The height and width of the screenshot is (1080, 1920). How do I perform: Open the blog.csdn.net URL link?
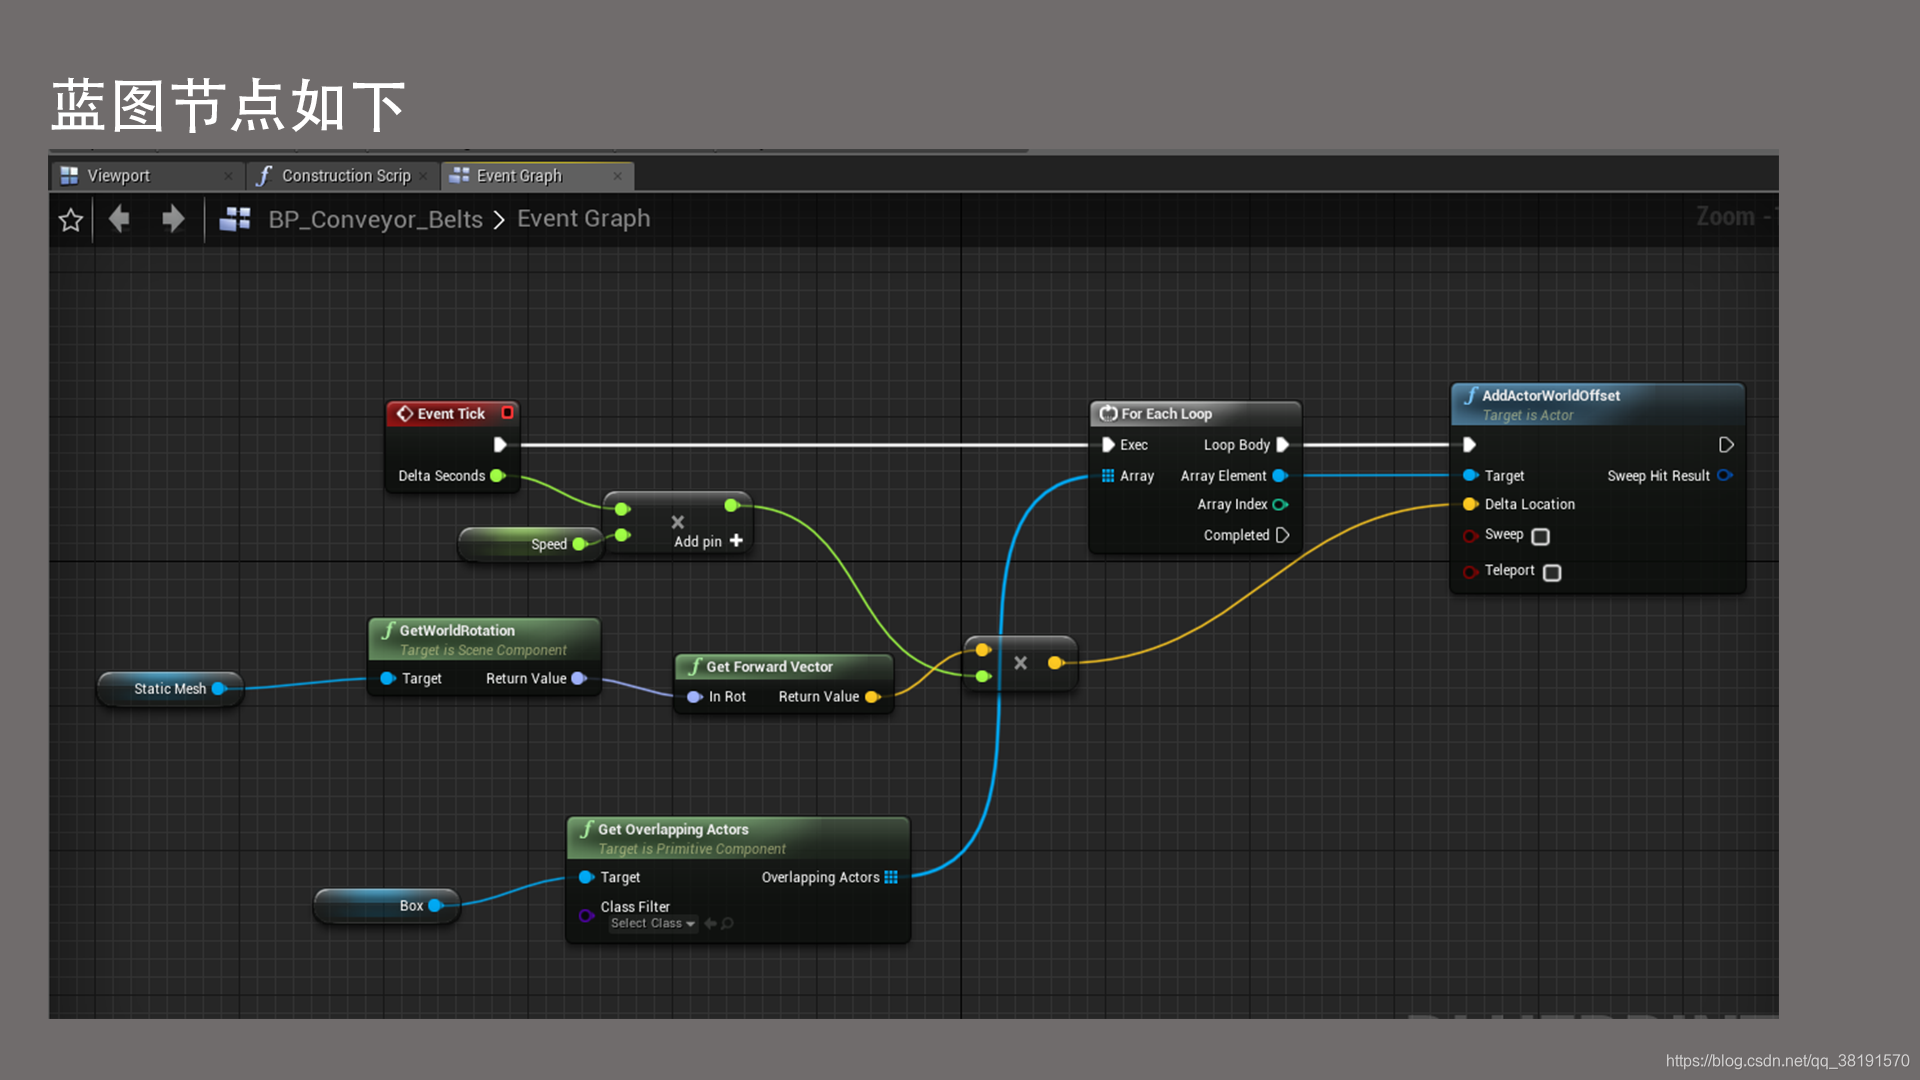coord(1787,1061)
